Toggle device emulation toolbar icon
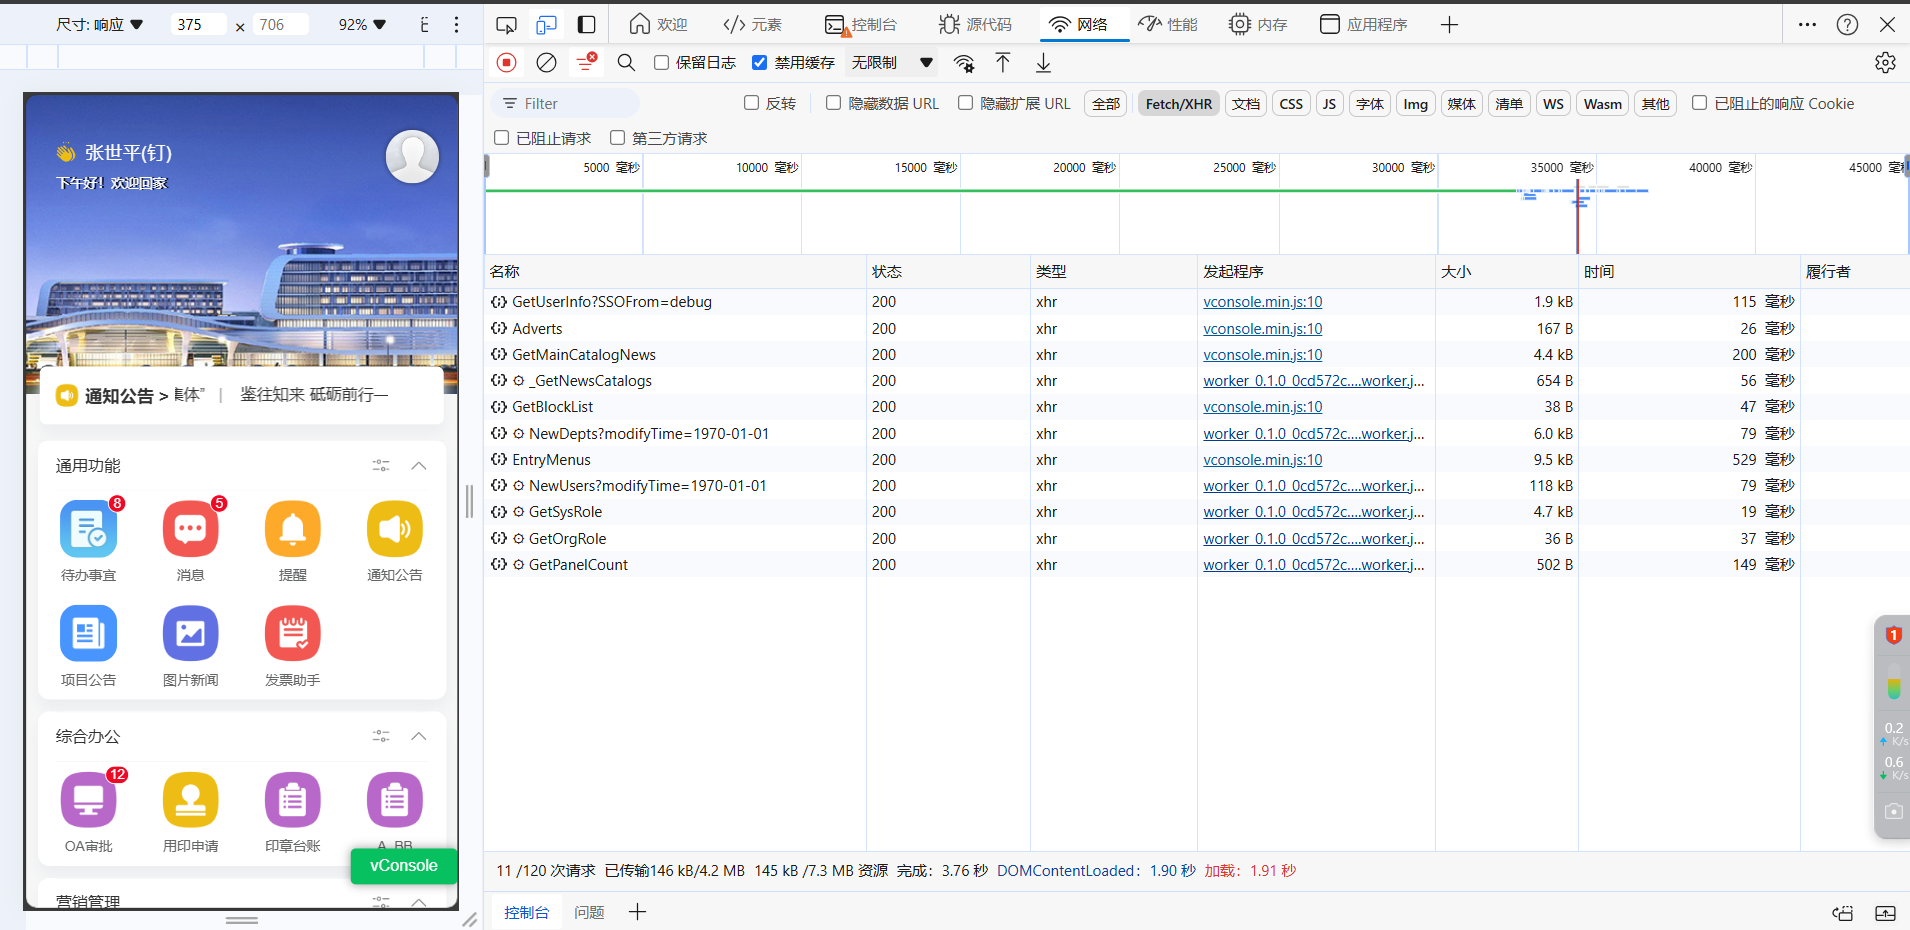 pyautogui.click(x=546, y=24)
